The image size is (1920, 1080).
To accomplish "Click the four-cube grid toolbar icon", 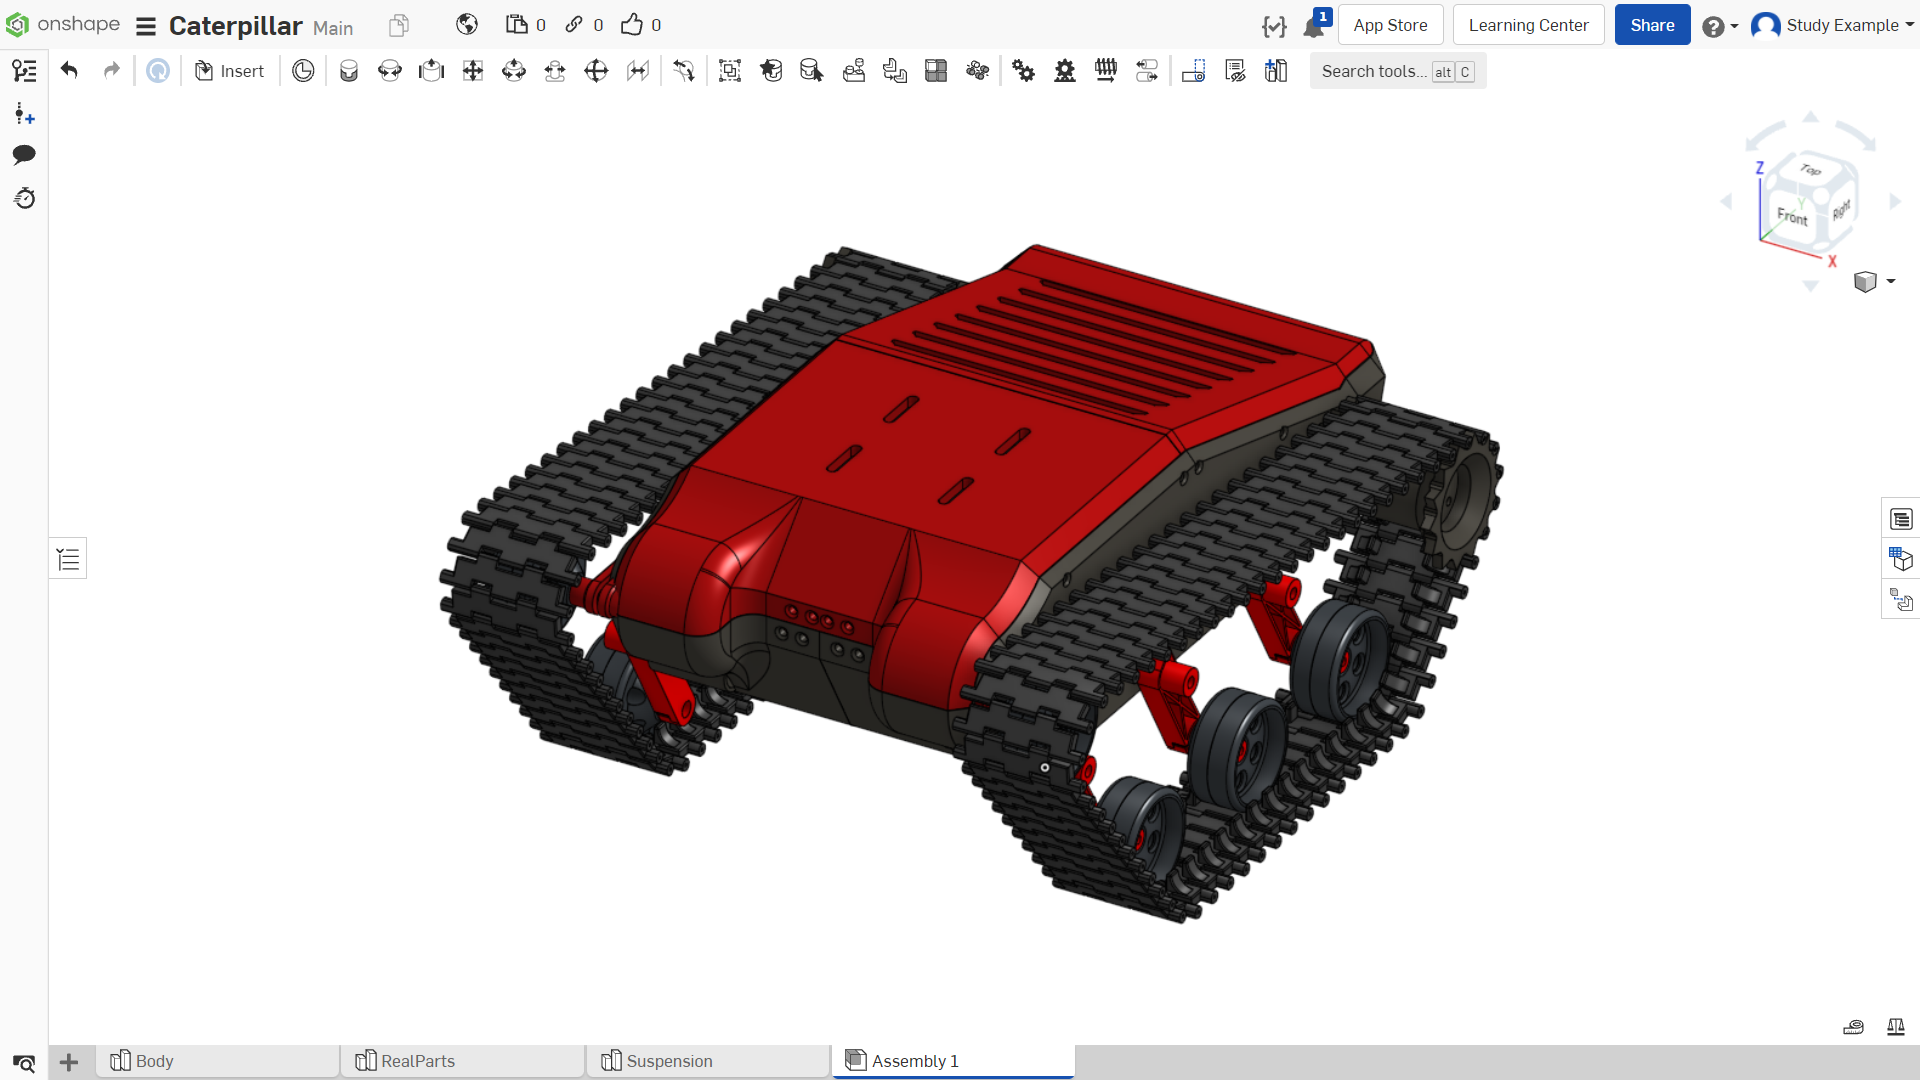I will point(936,71).
